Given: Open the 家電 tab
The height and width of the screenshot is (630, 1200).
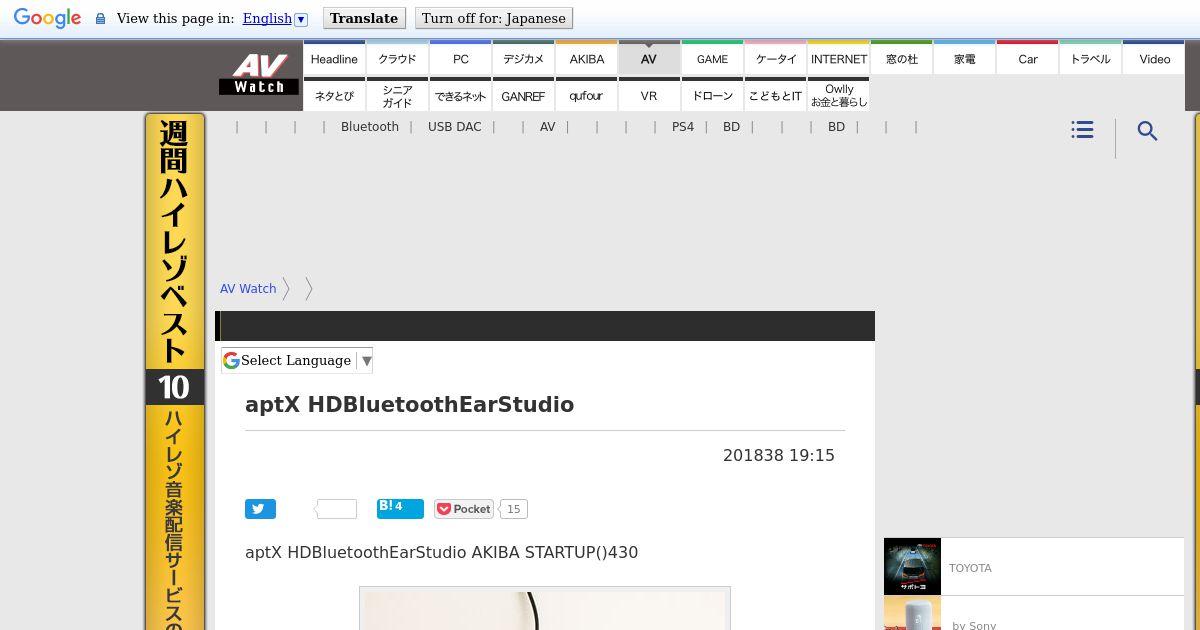Looking at the screenshot, I should click(964, 59).
